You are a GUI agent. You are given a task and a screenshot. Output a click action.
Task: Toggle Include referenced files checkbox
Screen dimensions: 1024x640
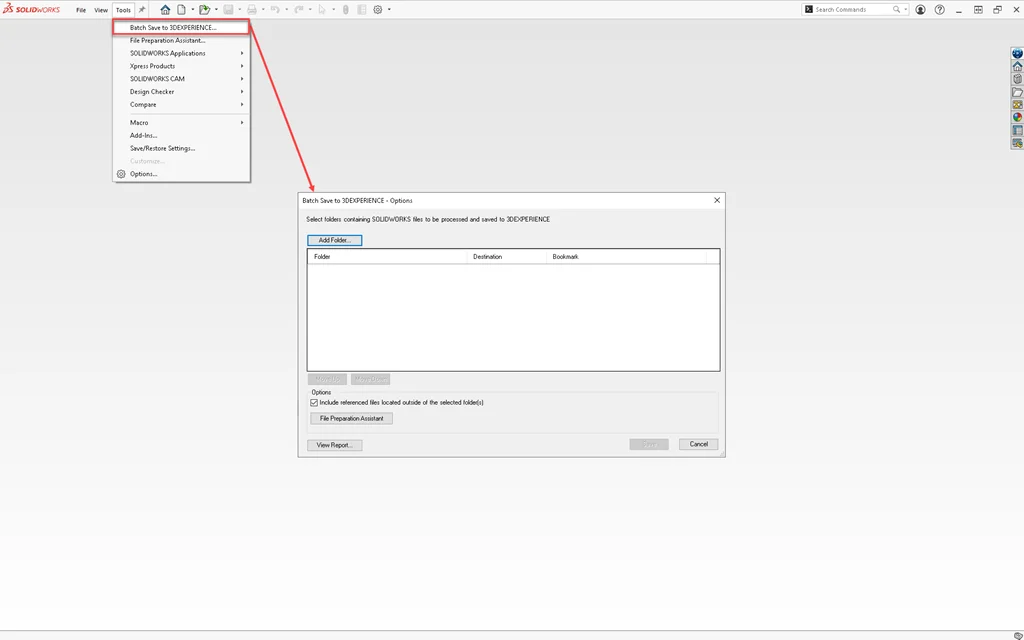click(314, 402)
